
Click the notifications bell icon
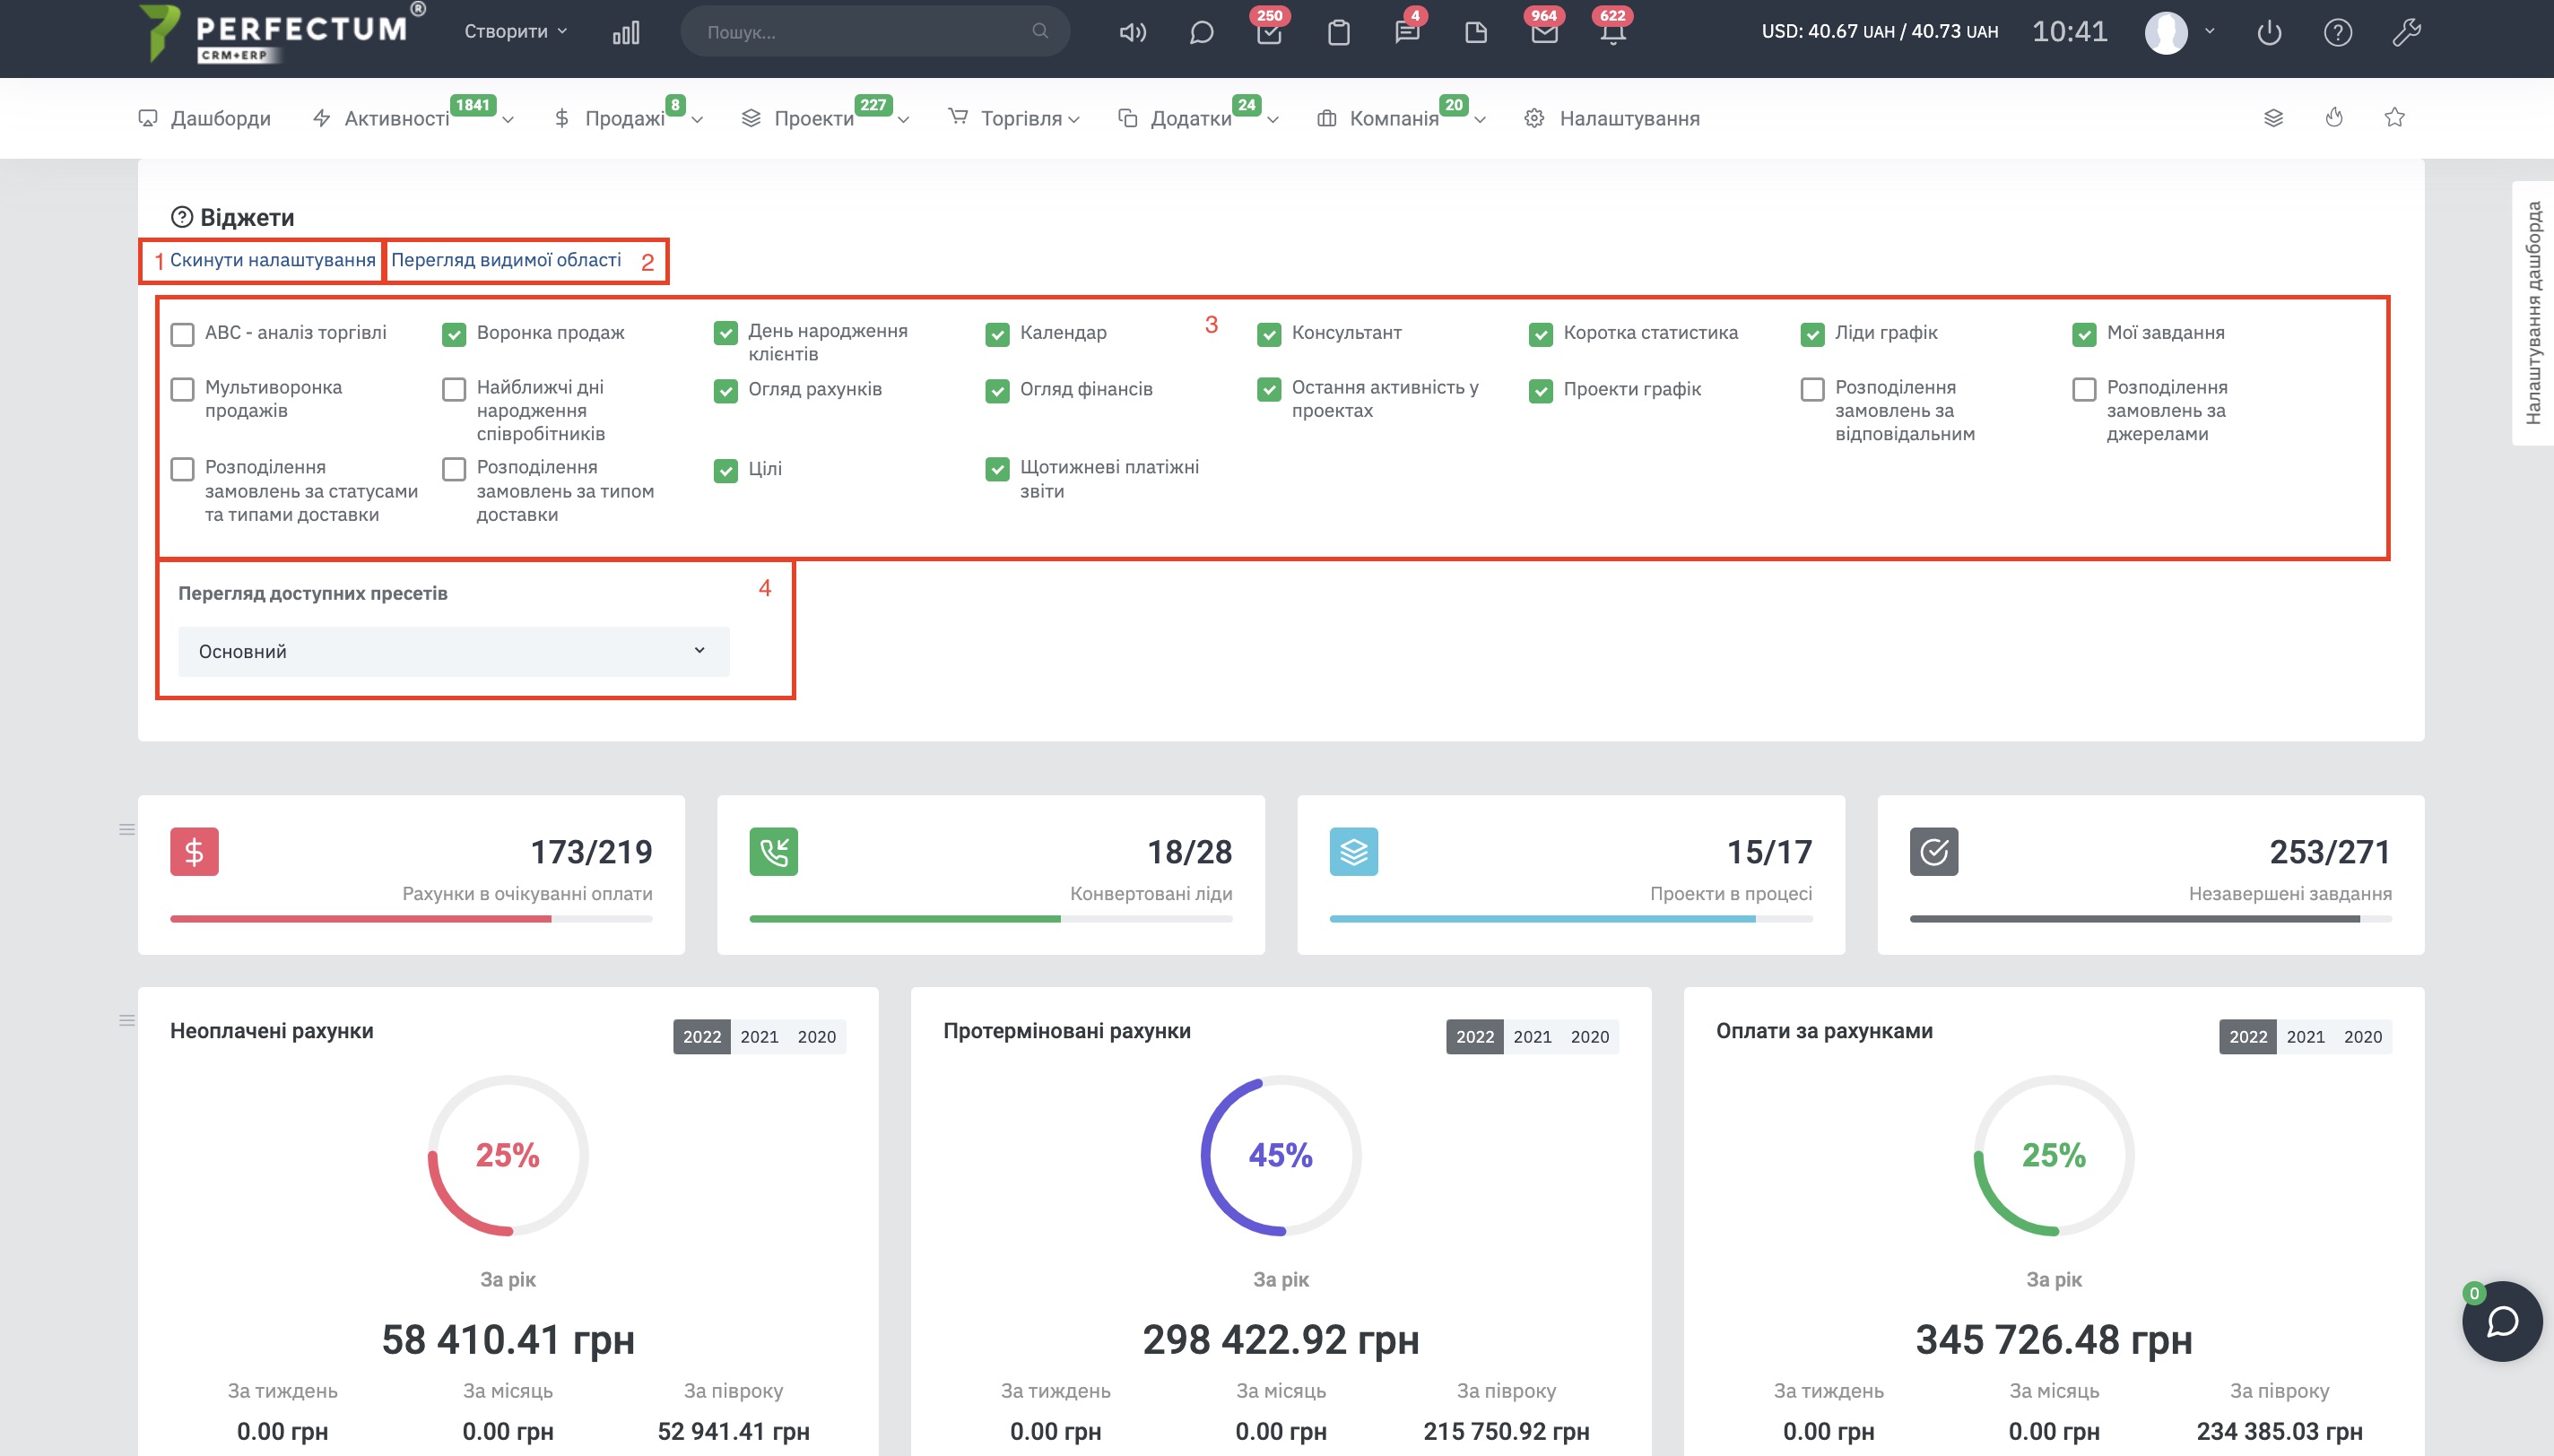click(x=1612, y=32)
